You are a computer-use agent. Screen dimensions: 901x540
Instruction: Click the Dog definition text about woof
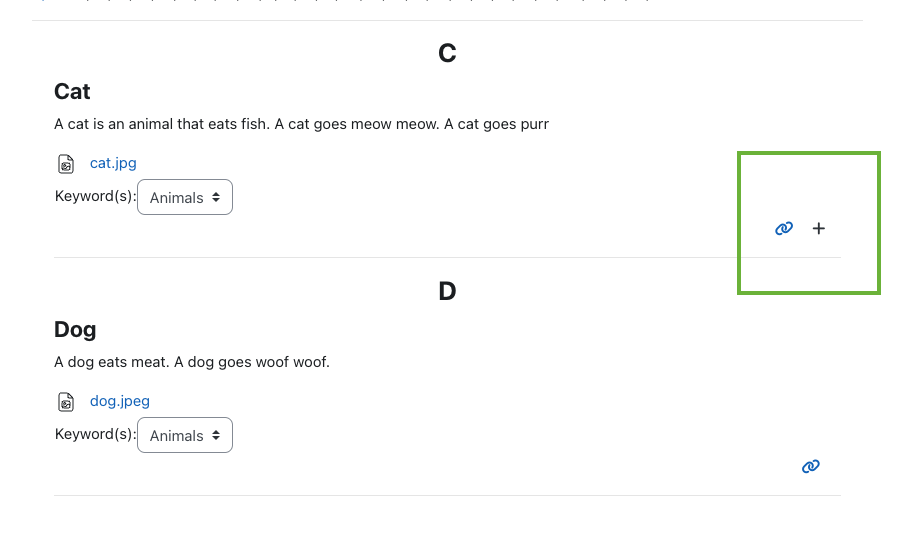click(x=192, y=362)
